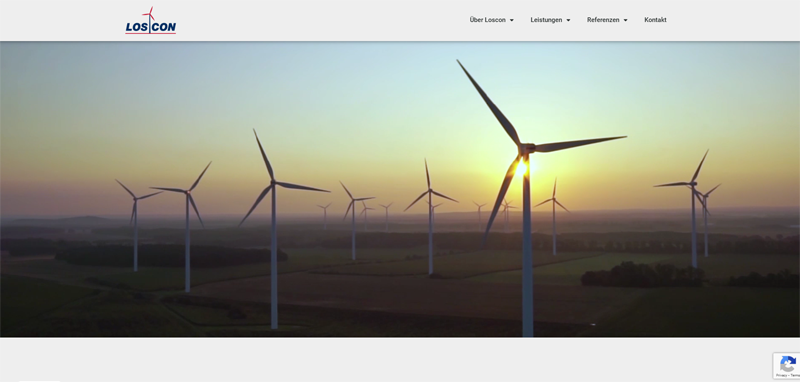The width and height of the screenshot is (800, 382).
Task: Expand the Referenzen dropdown arrow
Action: (626, 20)
